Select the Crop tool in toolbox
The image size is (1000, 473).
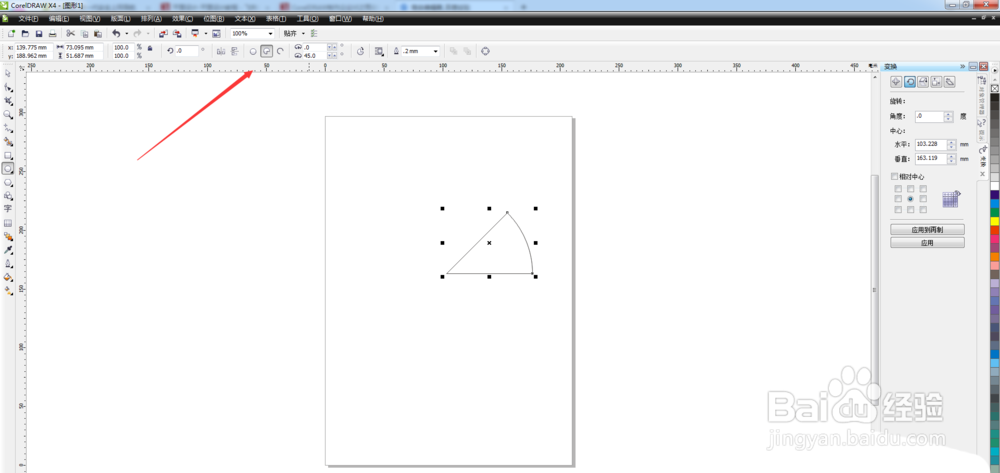click(8, 101)
